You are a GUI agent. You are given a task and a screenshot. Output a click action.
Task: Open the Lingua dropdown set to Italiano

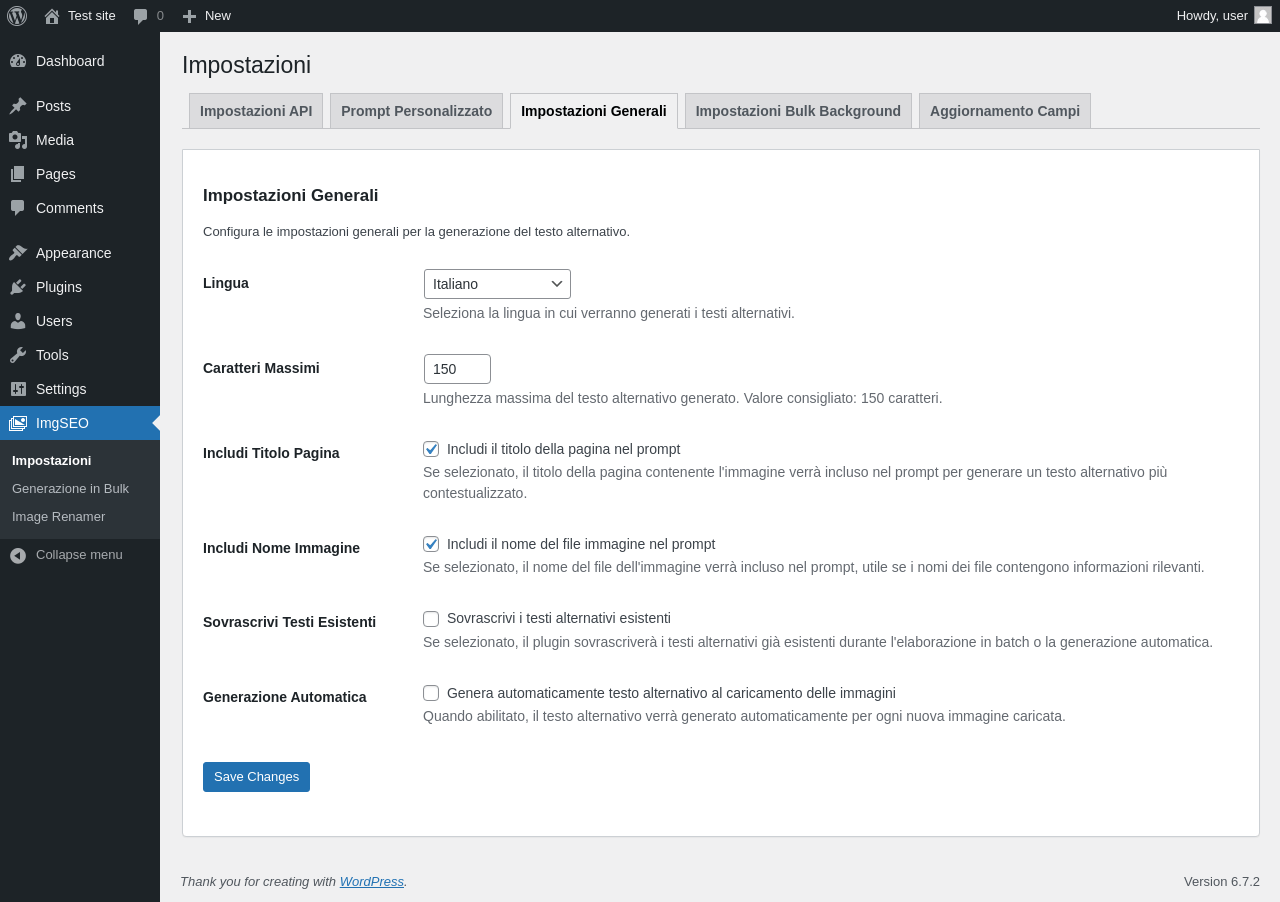[x=497, y=284]
